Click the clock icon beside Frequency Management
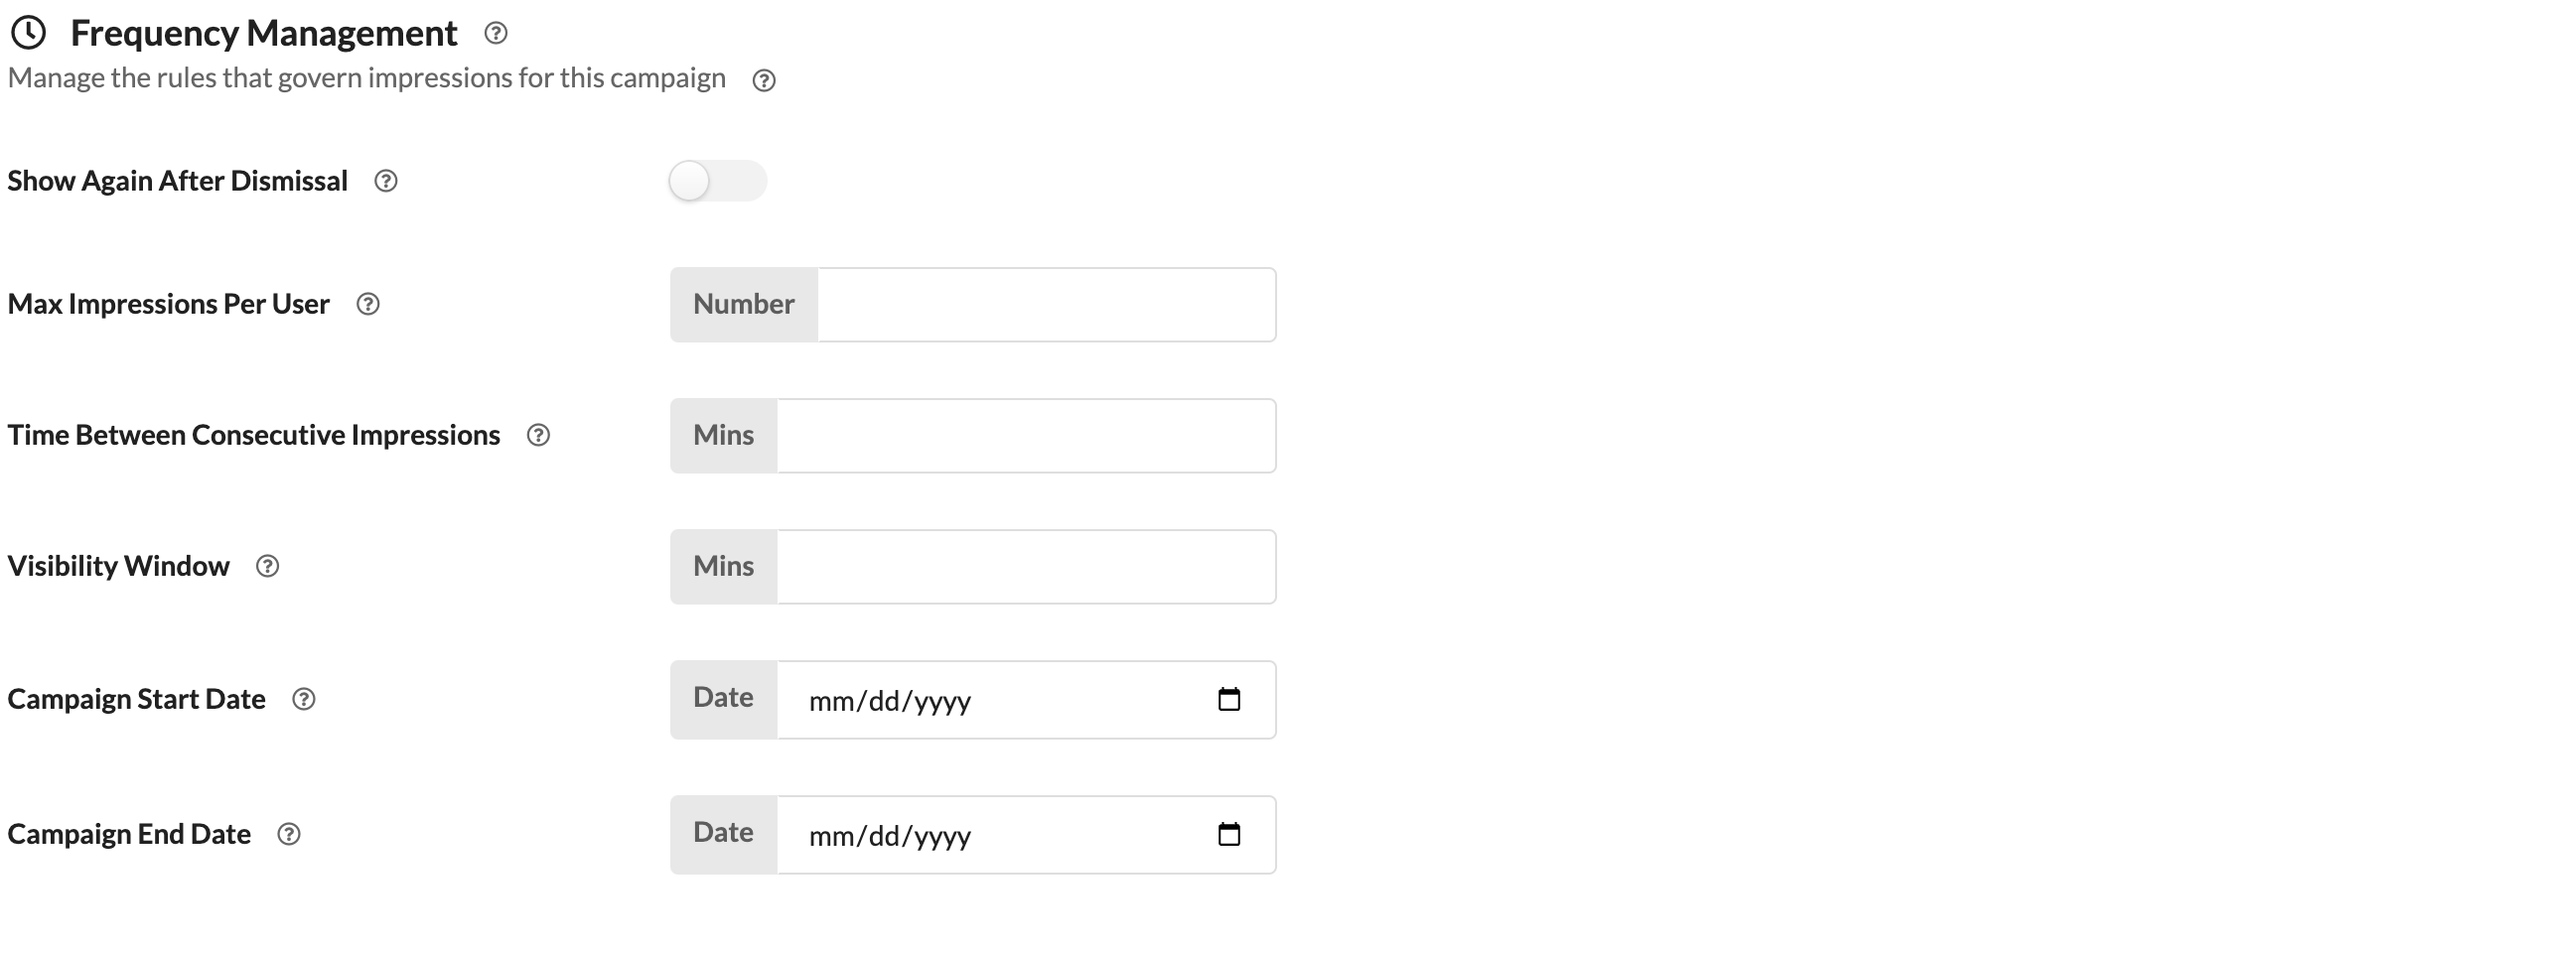Image resolution: width=2576 pixels, height=955 pixels. (x=28, y=33)
